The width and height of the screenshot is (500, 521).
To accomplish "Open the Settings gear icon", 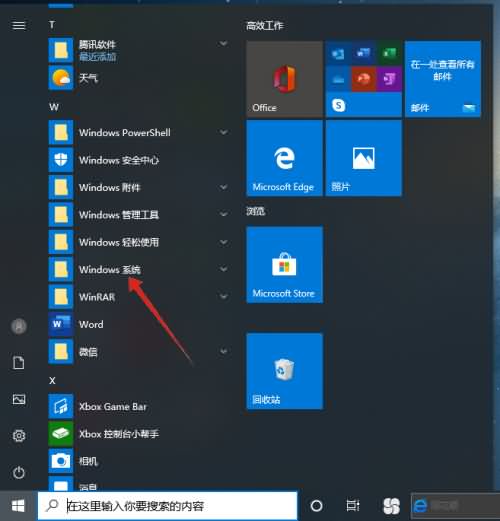I will coord(19,435).
